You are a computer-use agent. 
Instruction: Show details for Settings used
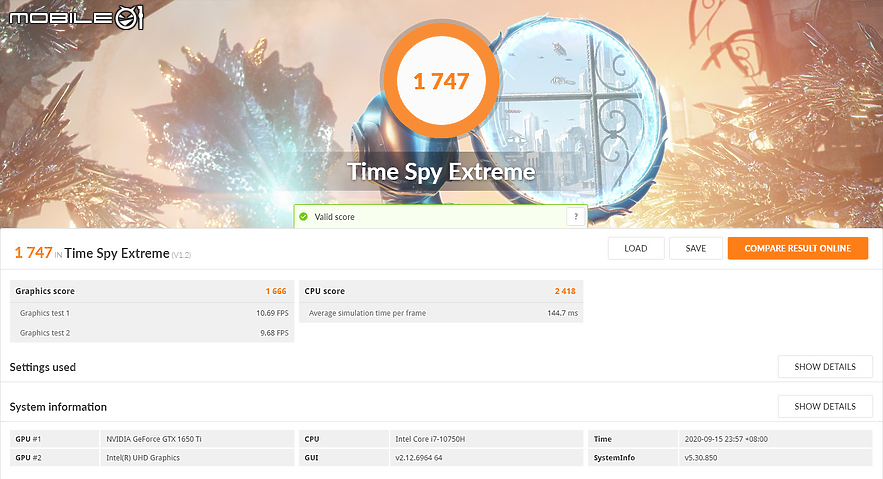tap(825, 366)
